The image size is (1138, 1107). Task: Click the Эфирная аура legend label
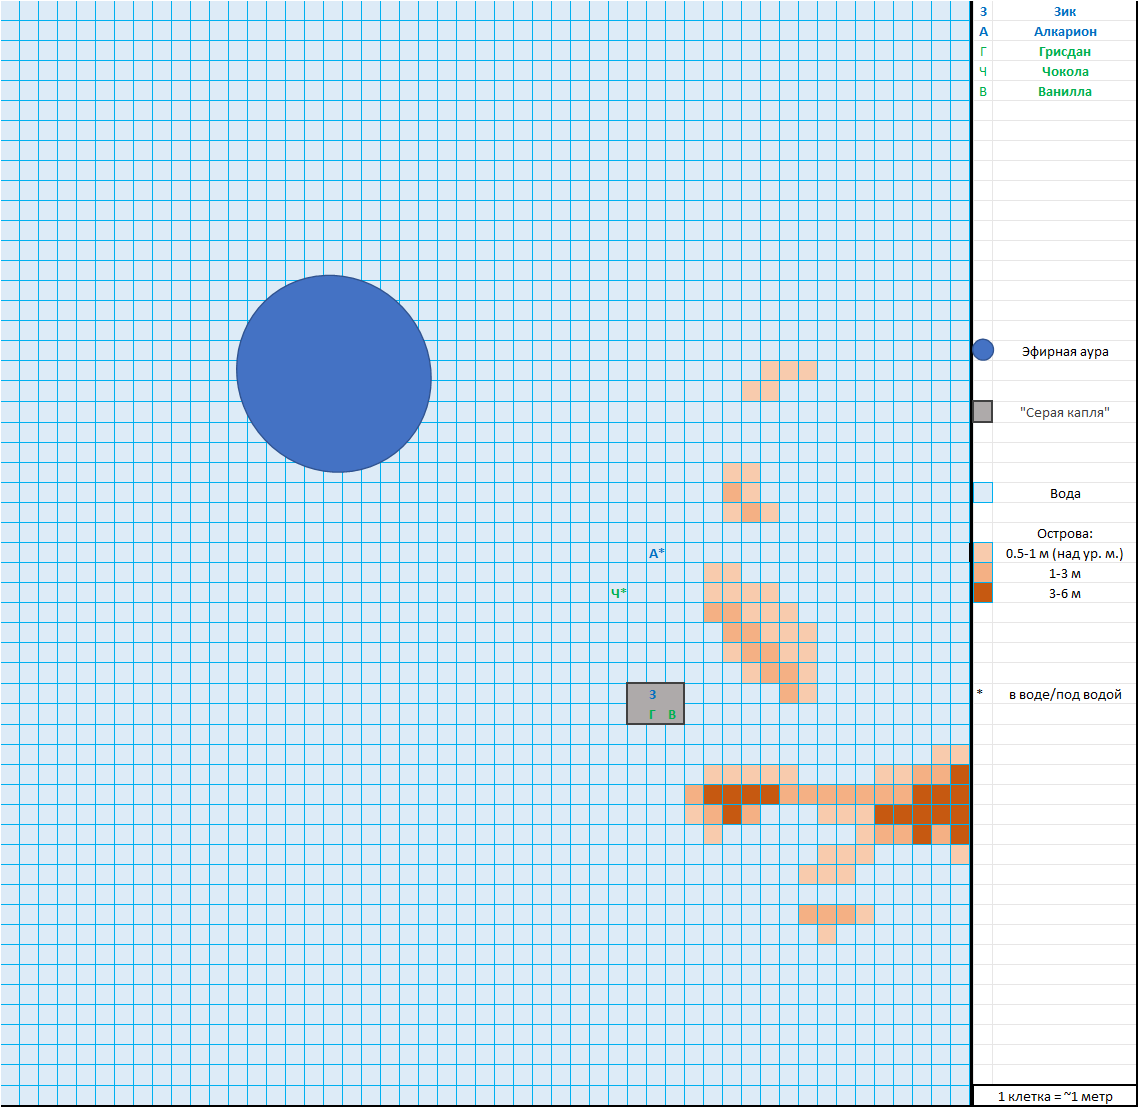1065,352
